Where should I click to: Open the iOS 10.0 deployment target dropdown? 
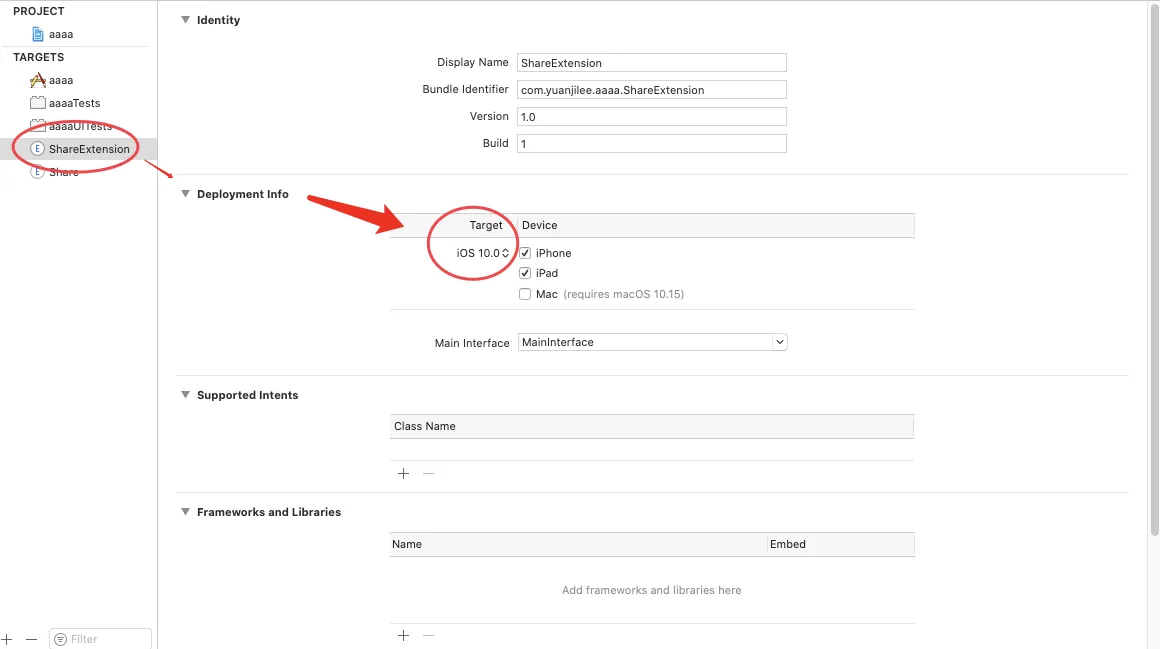[484, 253]
